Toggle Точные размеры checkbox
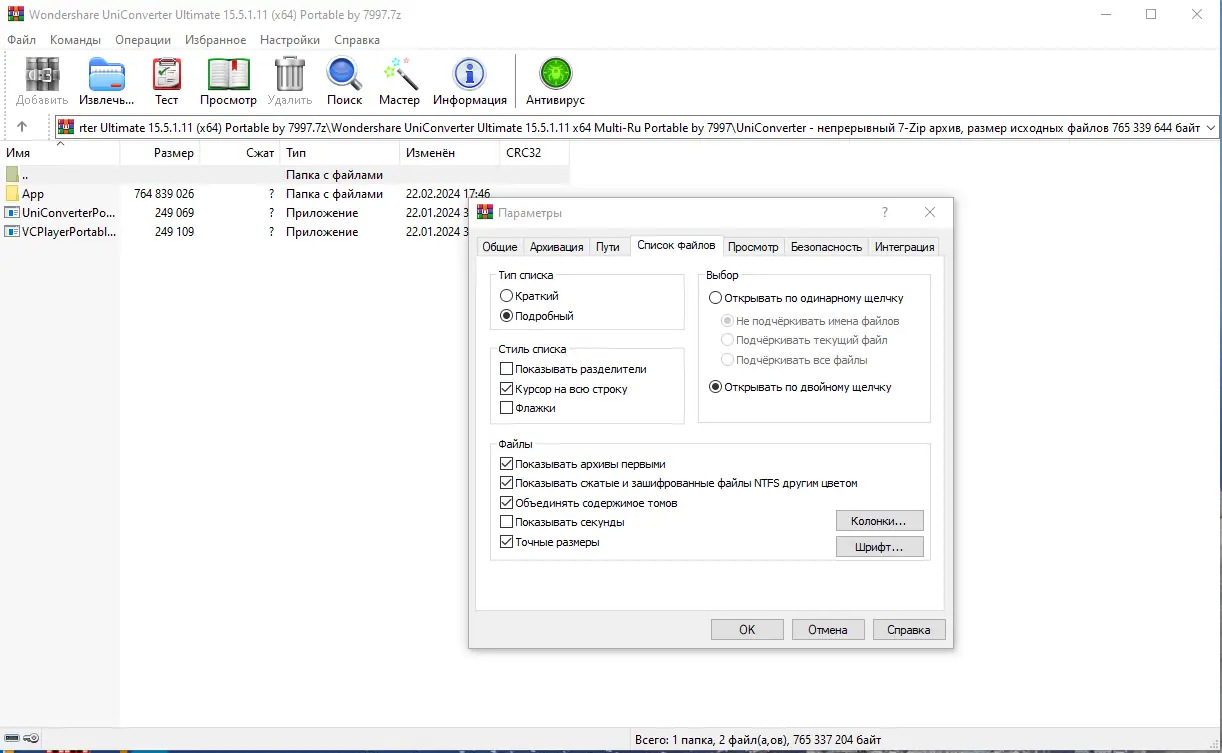Screen dimensions: 1222x753 pos(507,542)
